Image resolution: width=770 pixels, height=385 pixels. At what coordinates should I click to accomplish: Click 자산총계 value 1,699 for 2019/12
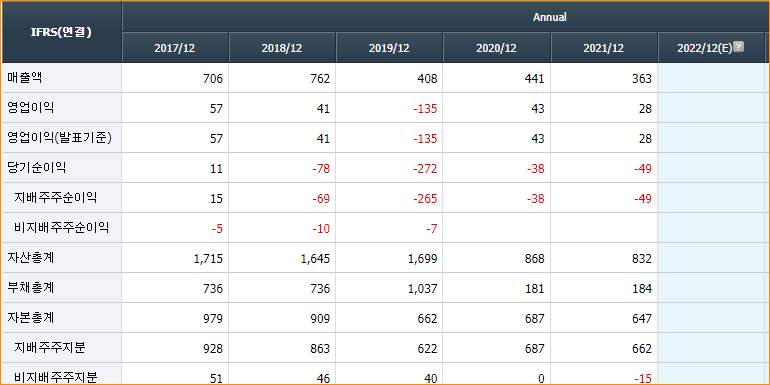click(423, 258)
